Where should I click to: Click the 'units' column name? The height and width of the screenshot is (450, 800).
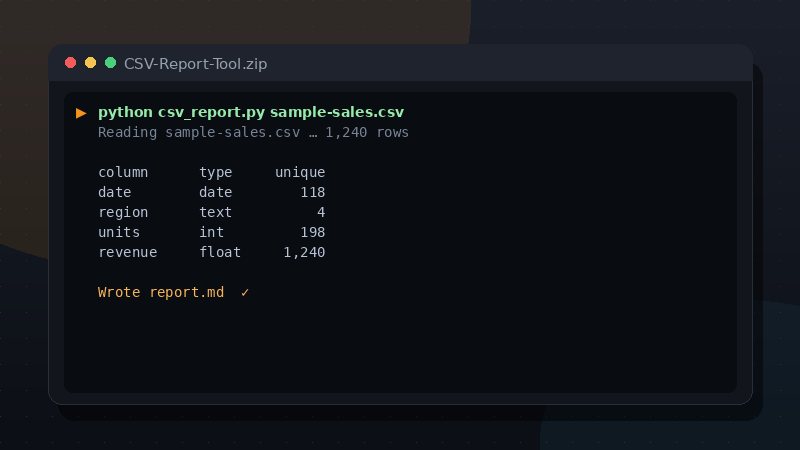tap(119, 232)
